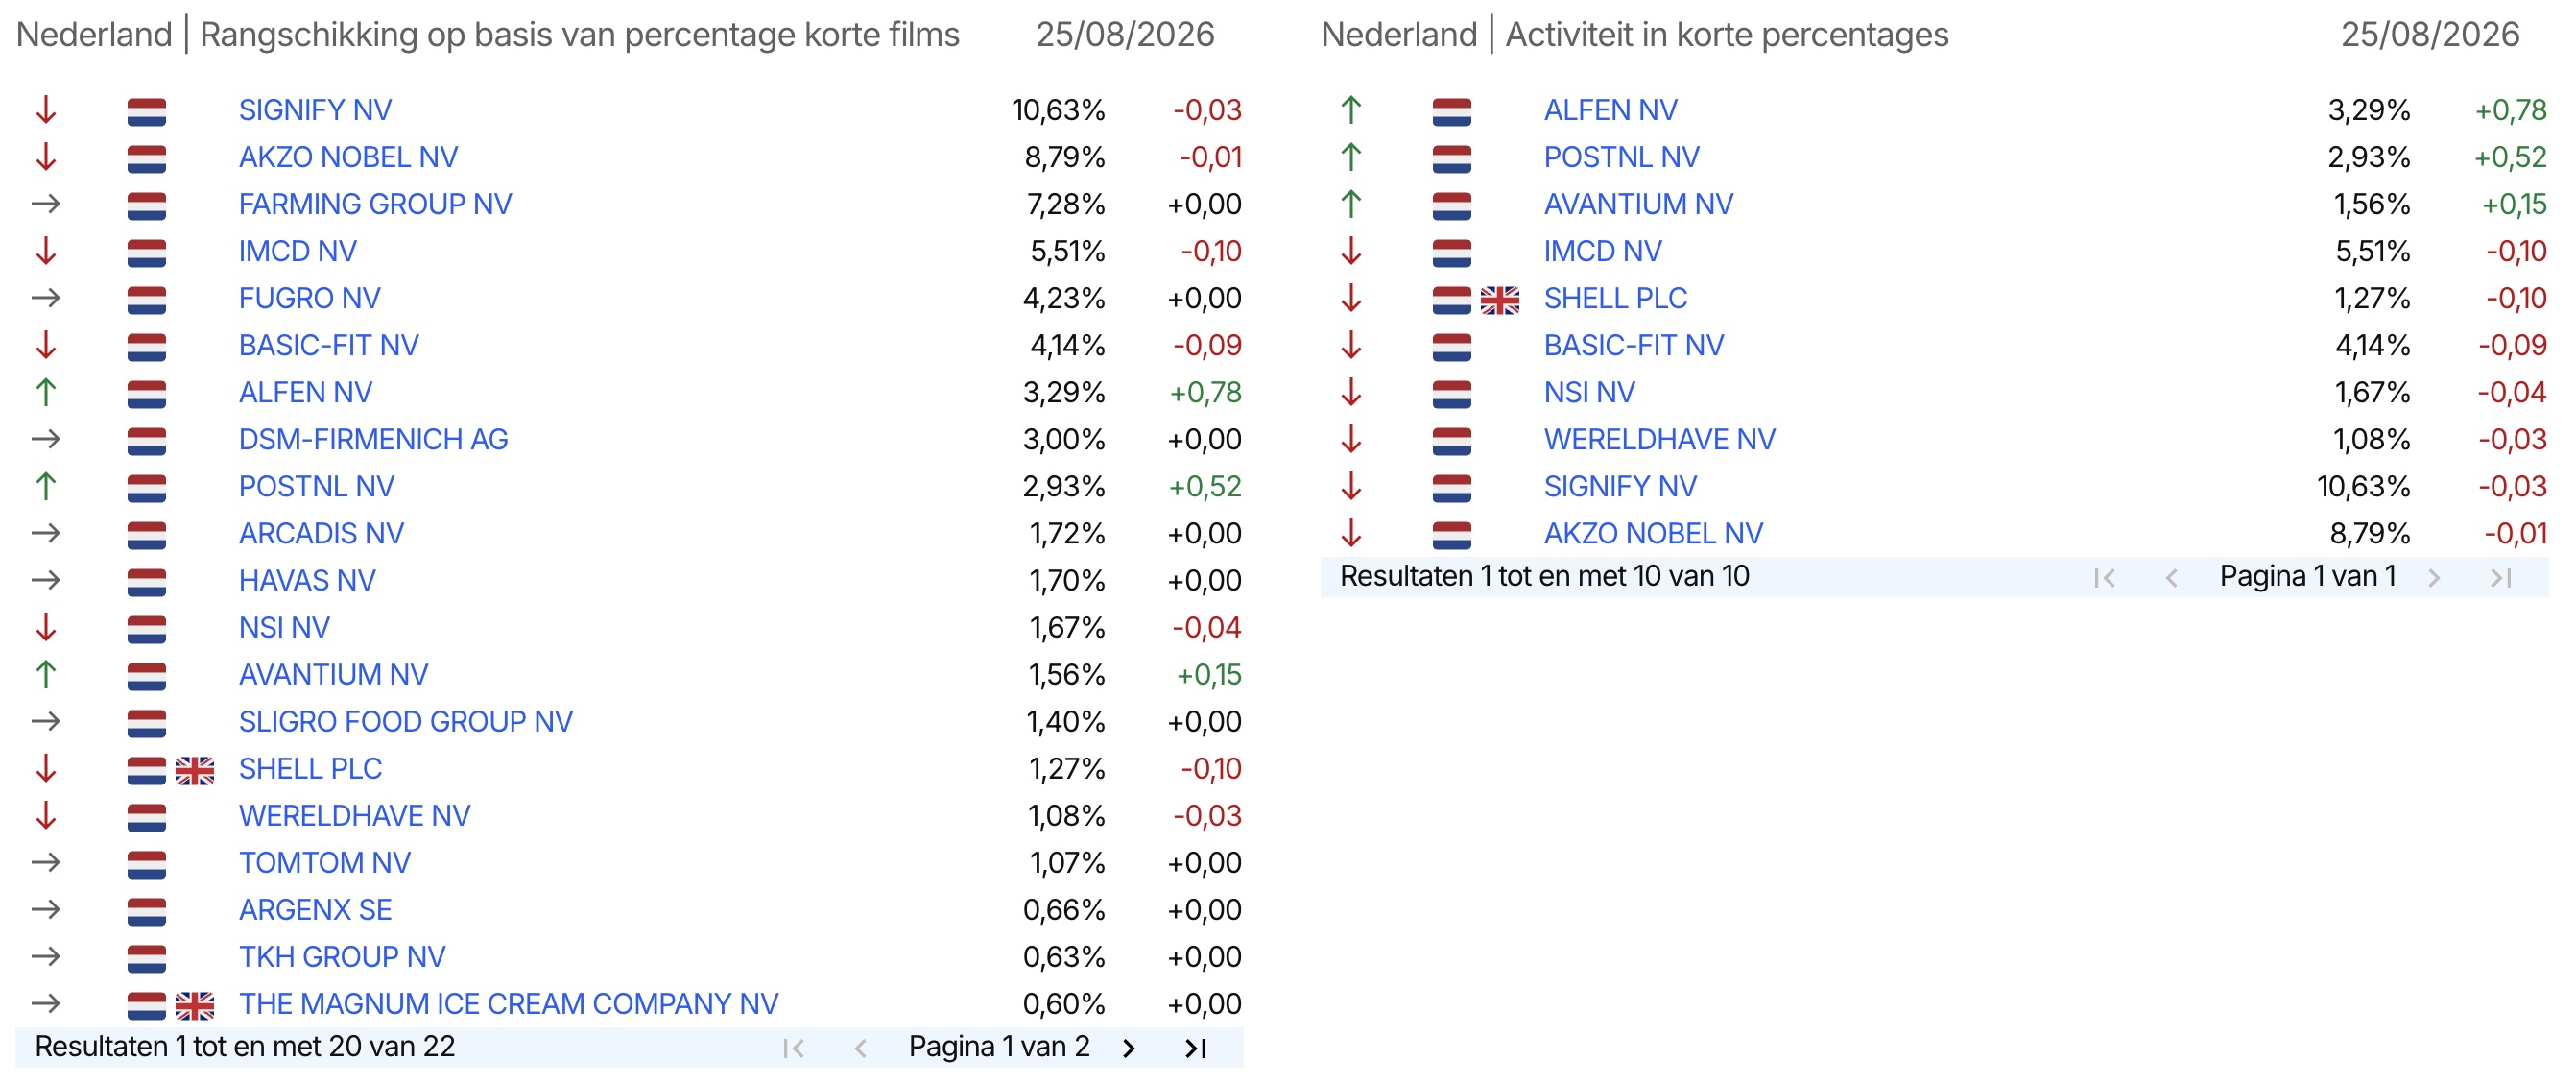The height and width of the screenshot is (1085, 2576).
Task: Click first-page icon in left table pagination
Action: coord(794,1048)
